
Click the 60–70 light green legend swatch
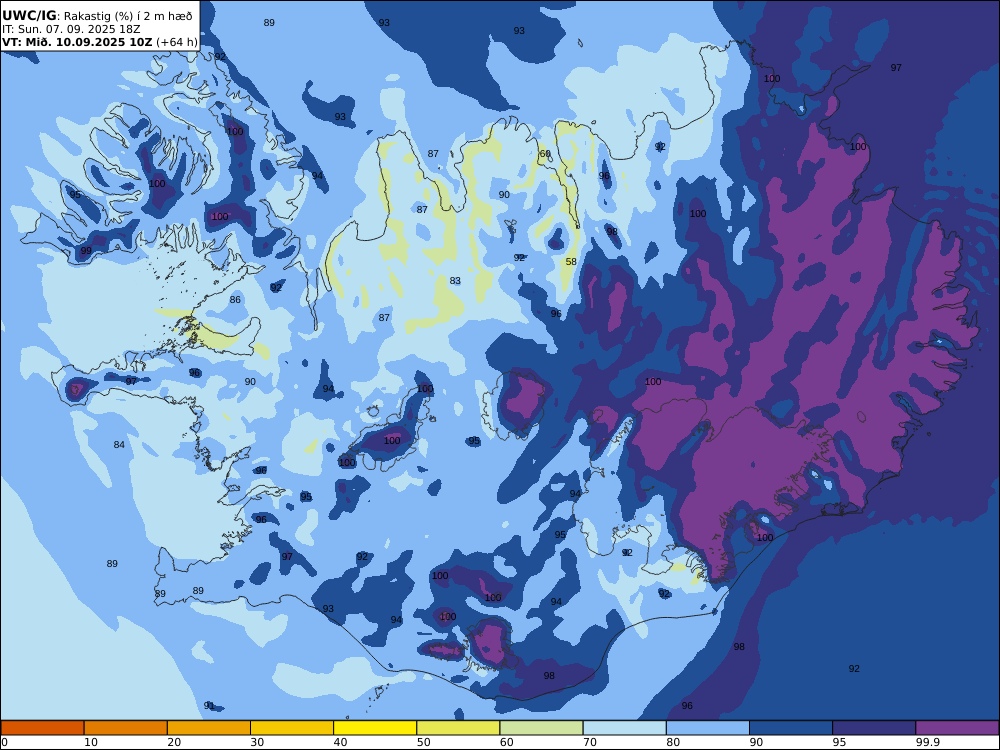tap(541, 728)
